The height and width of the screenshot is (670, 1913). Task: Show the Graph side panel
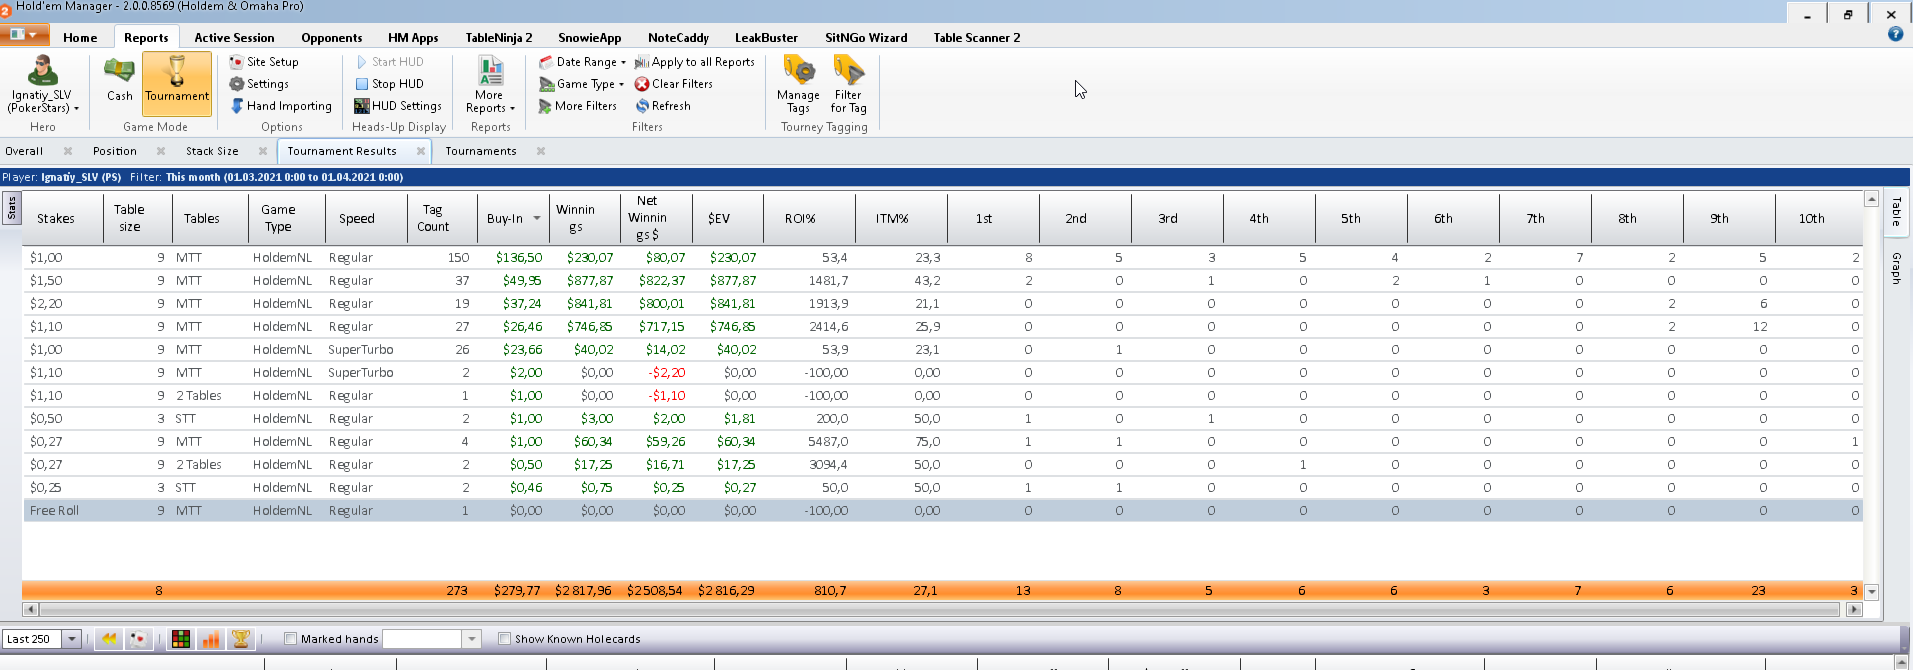1896,268
